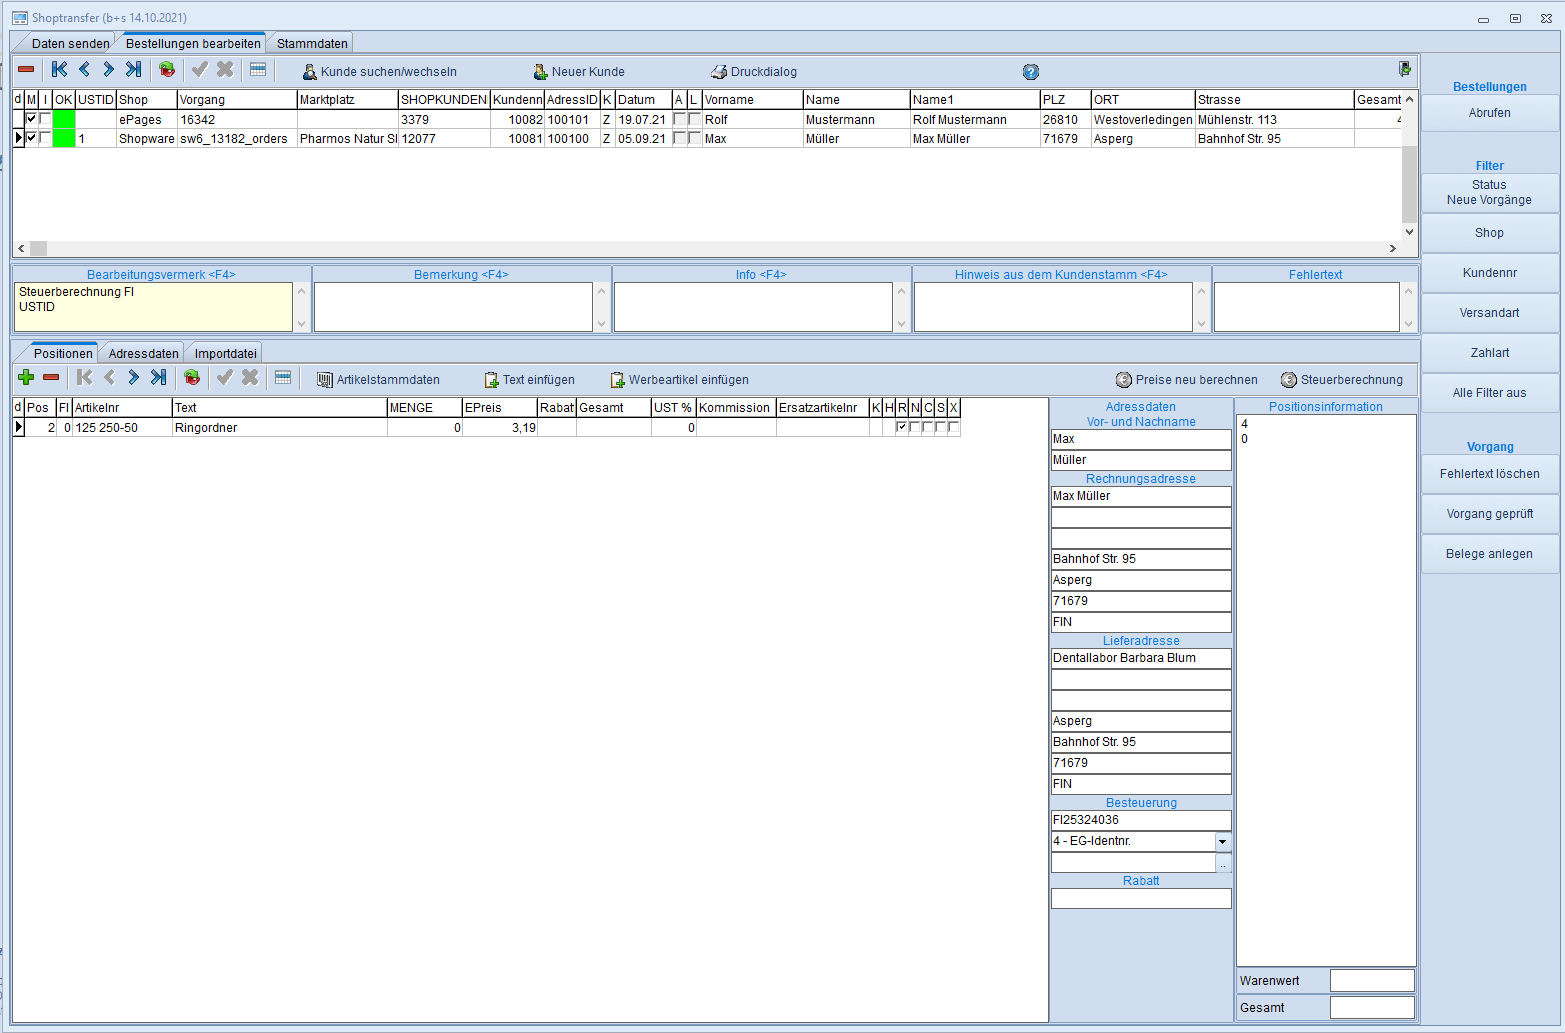Click the refresh icon in orders toolbar

167,70
